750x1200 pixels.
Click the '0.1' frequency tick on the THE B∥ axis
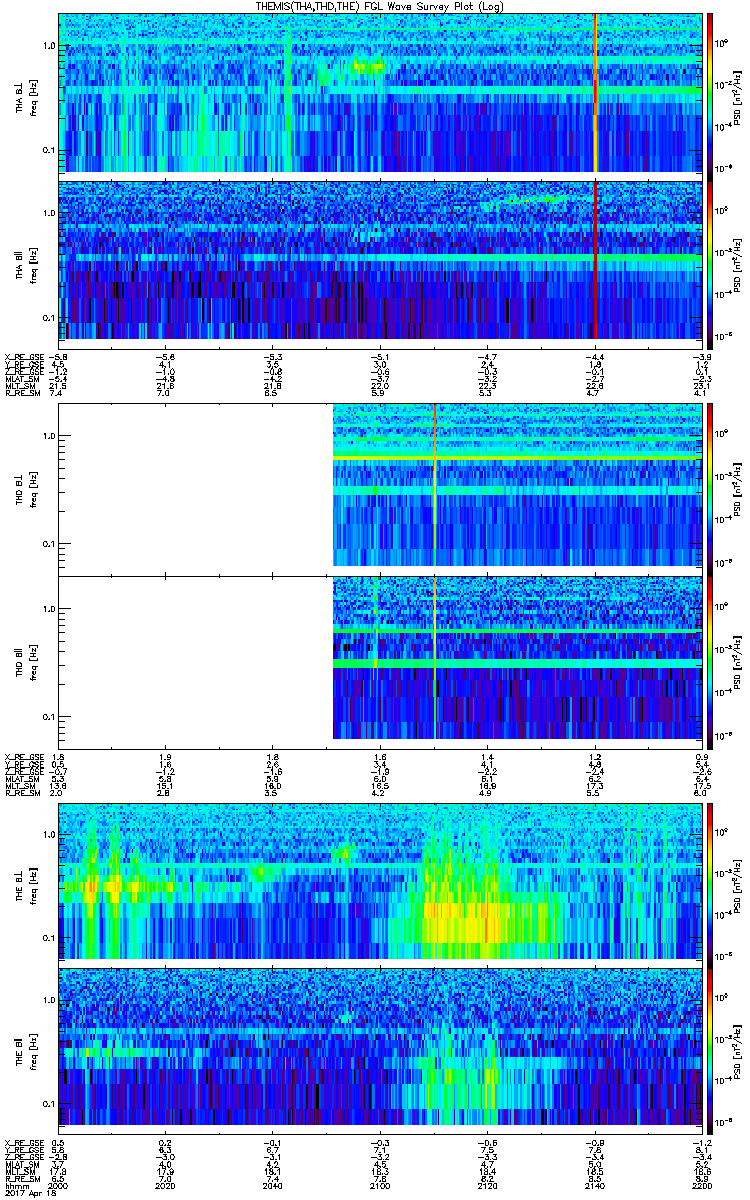[x=48, y=1103]
